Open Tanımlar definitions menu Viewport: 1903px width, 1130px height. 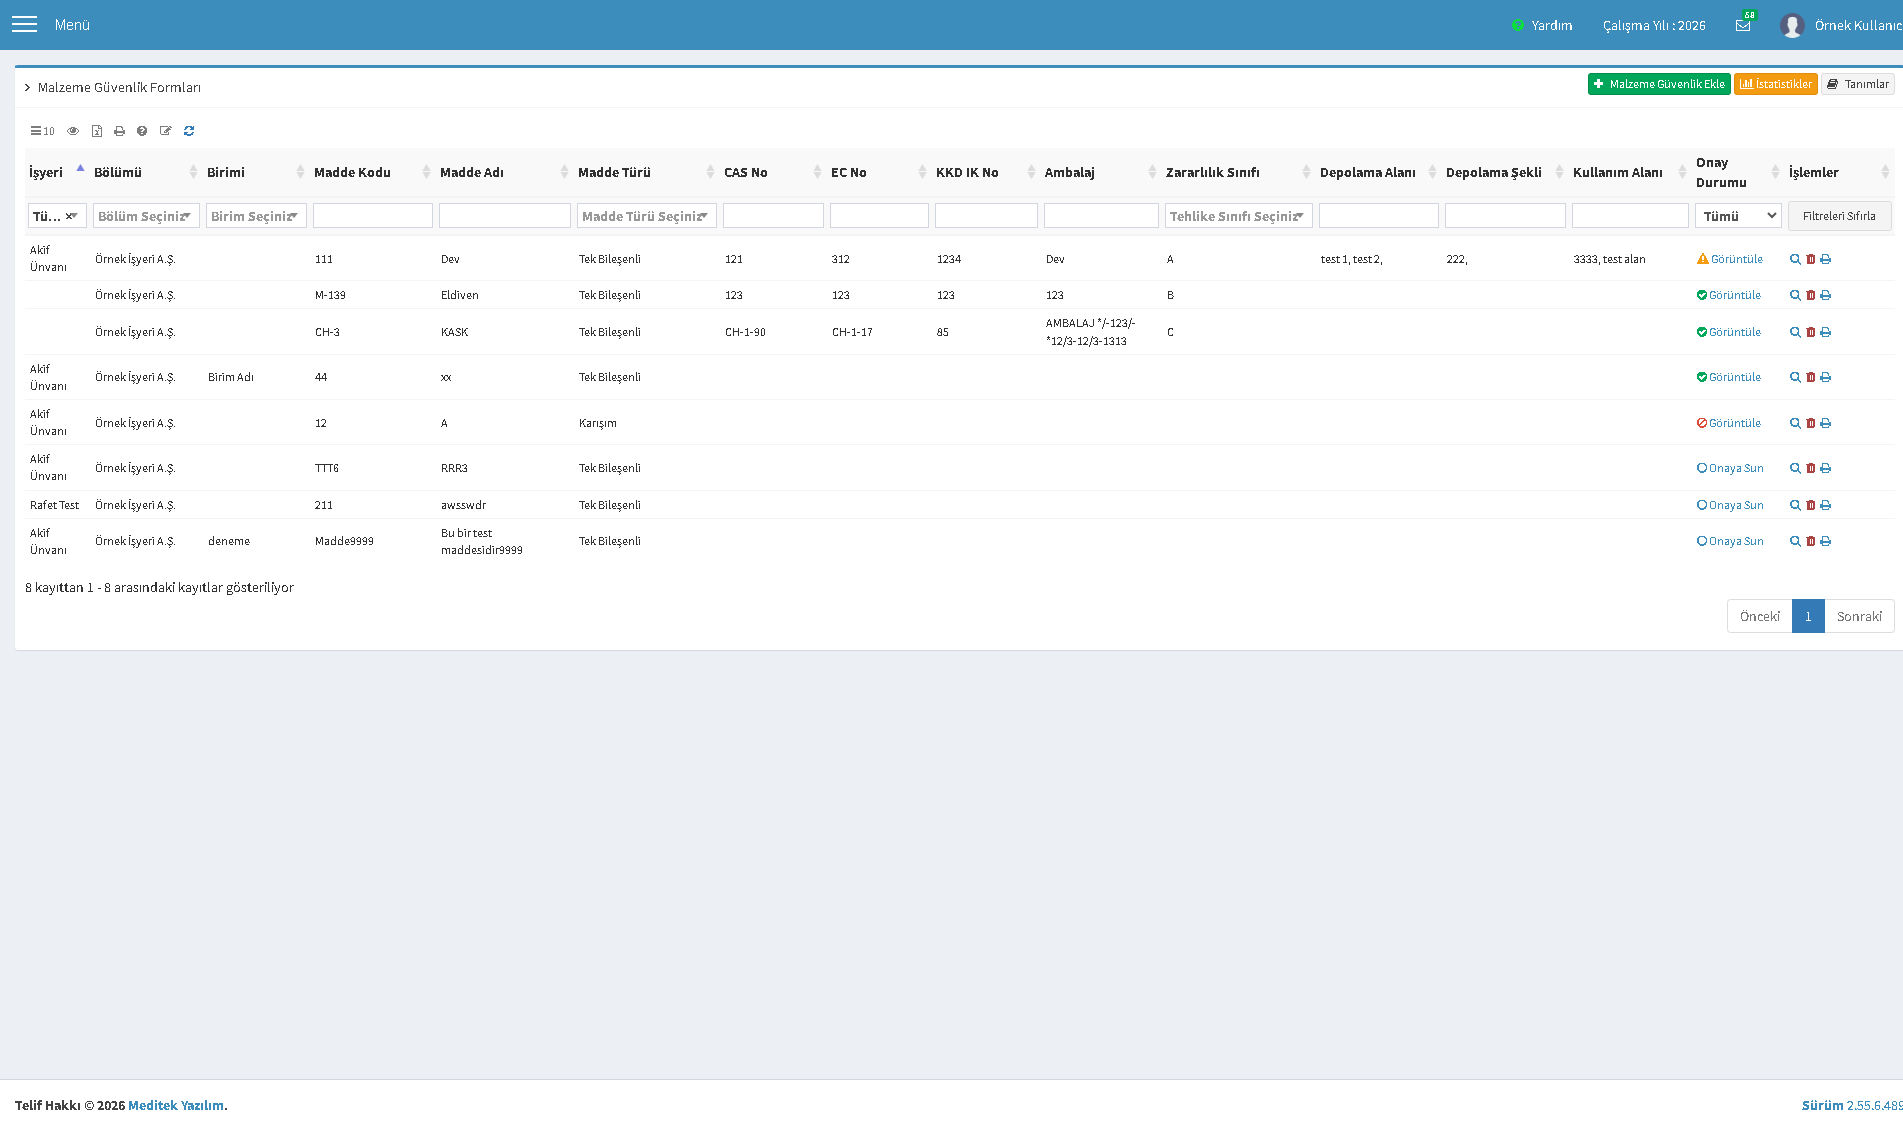1857,84
